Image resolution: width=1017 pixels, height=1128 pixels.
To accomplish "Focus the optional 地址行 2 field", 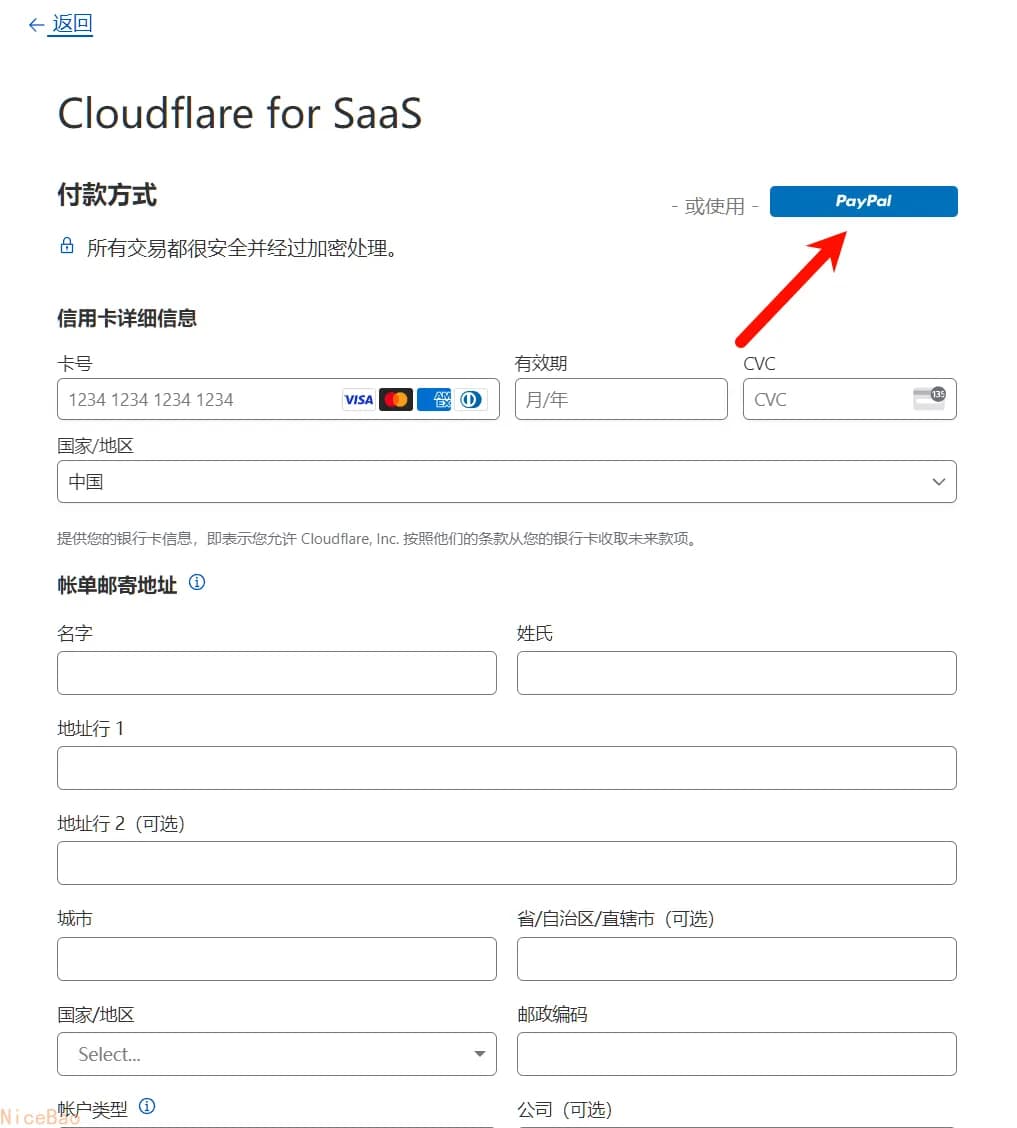I will (506, 863).
